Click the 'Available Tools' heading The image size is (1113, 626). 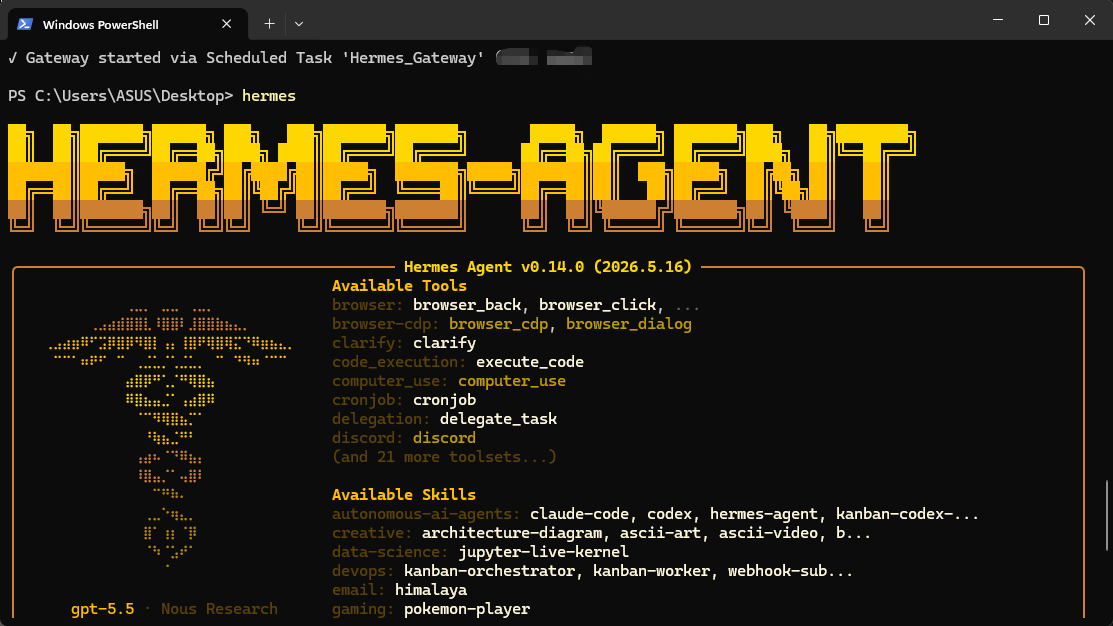click(400, 286)
